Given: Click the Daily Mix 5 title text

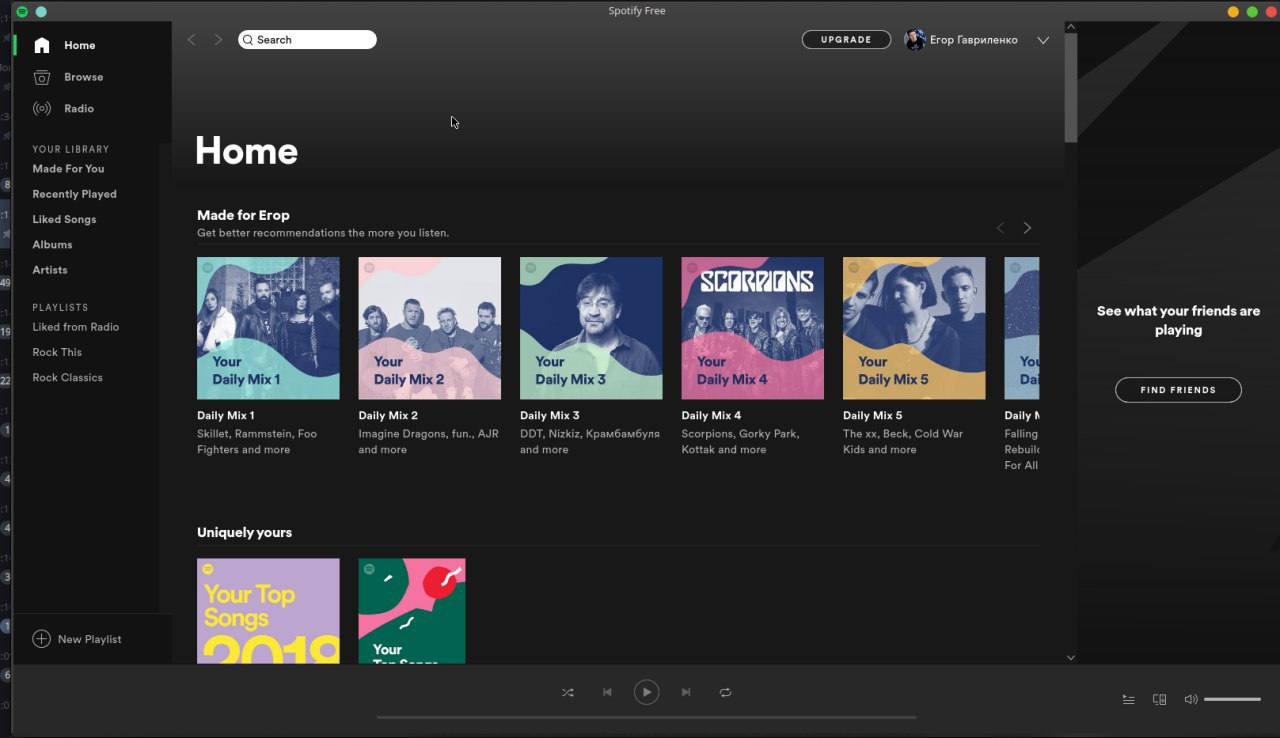Looking at the screenshot, I should [x=873, y=415].
